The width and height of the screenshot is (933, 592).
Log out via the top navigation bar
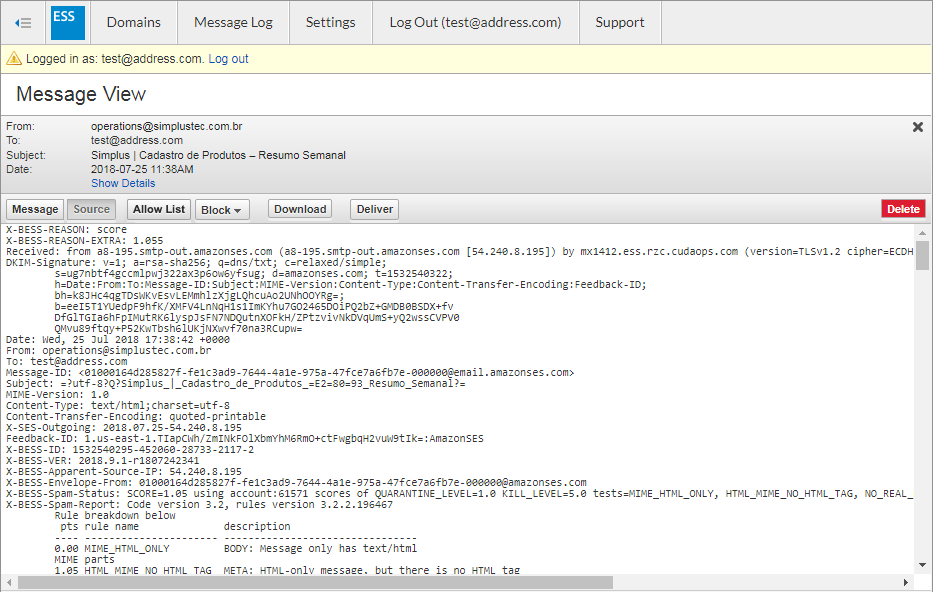point(474,22)
